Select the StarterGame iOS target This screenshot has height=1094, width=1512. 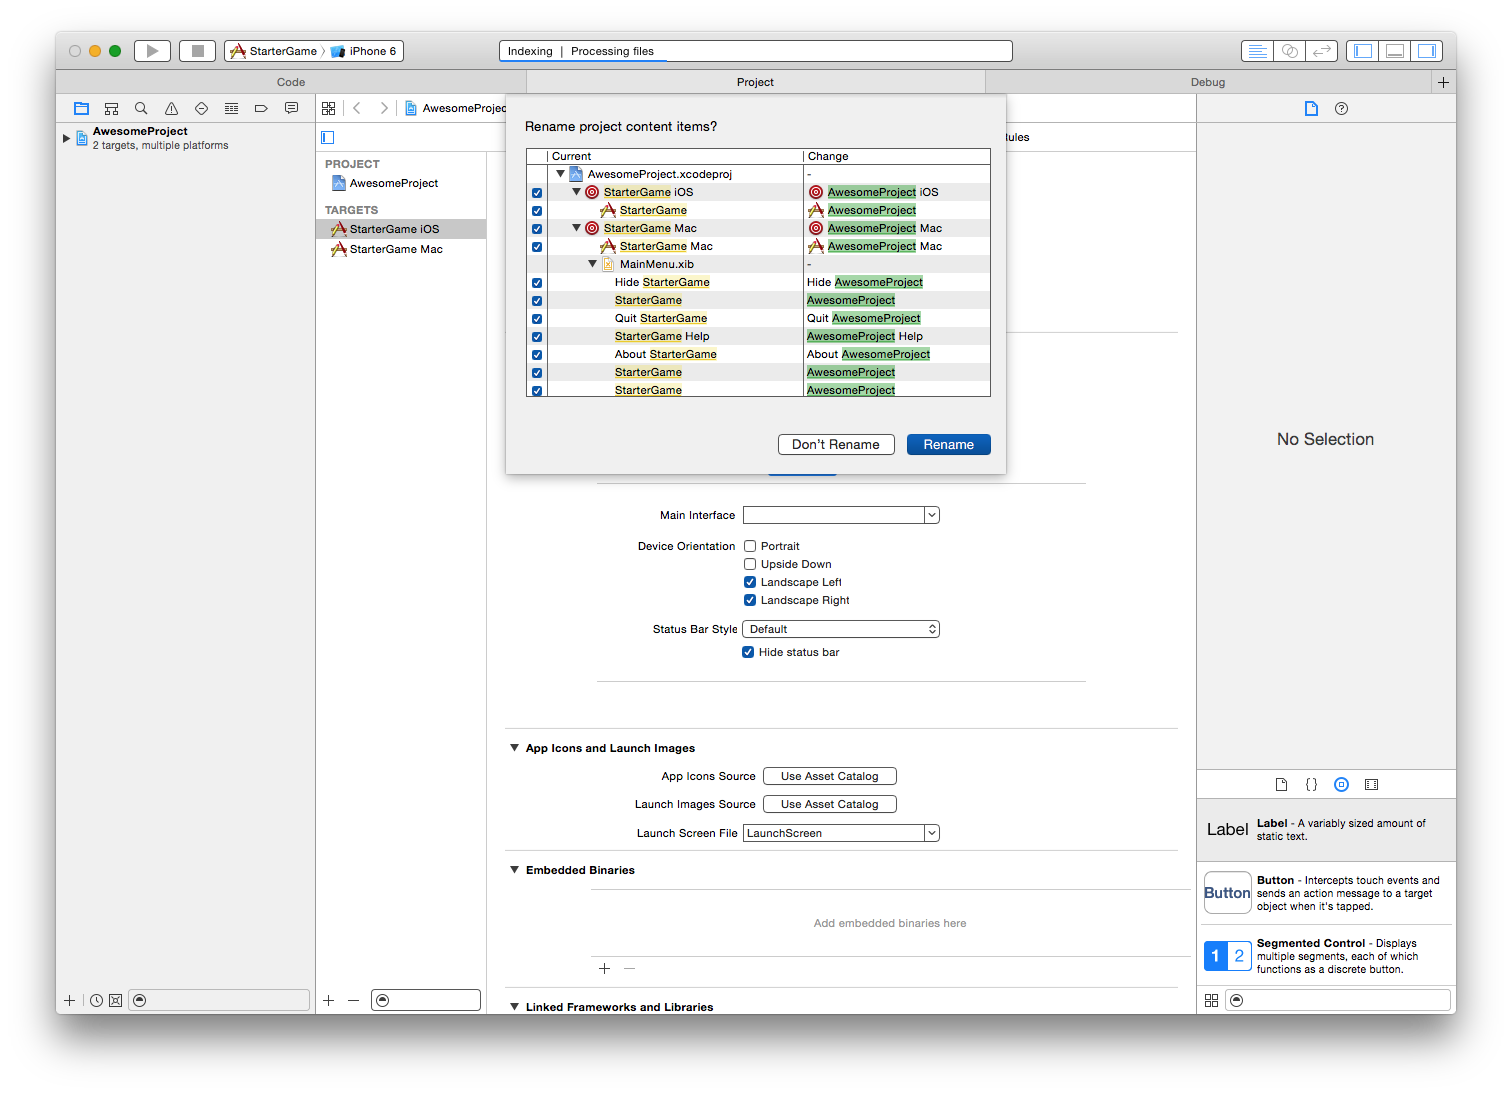(401, 229)
